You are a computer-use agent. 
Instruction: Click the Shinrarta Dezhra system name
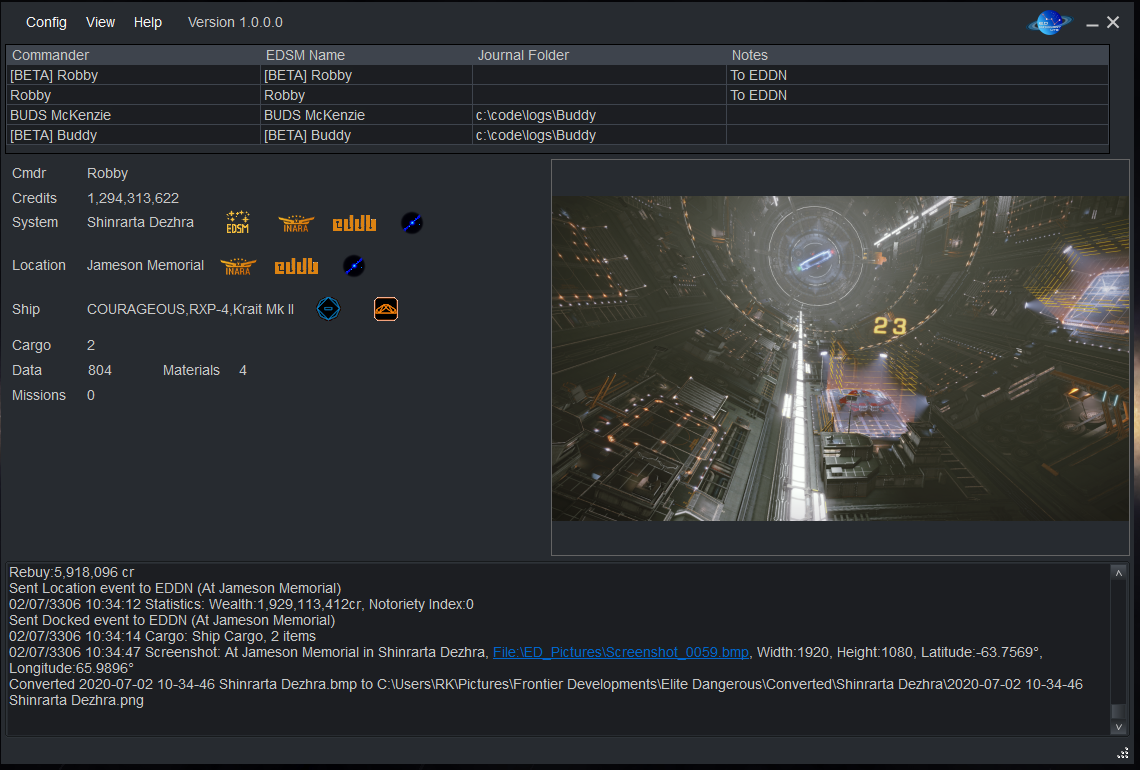pos(140,222)
